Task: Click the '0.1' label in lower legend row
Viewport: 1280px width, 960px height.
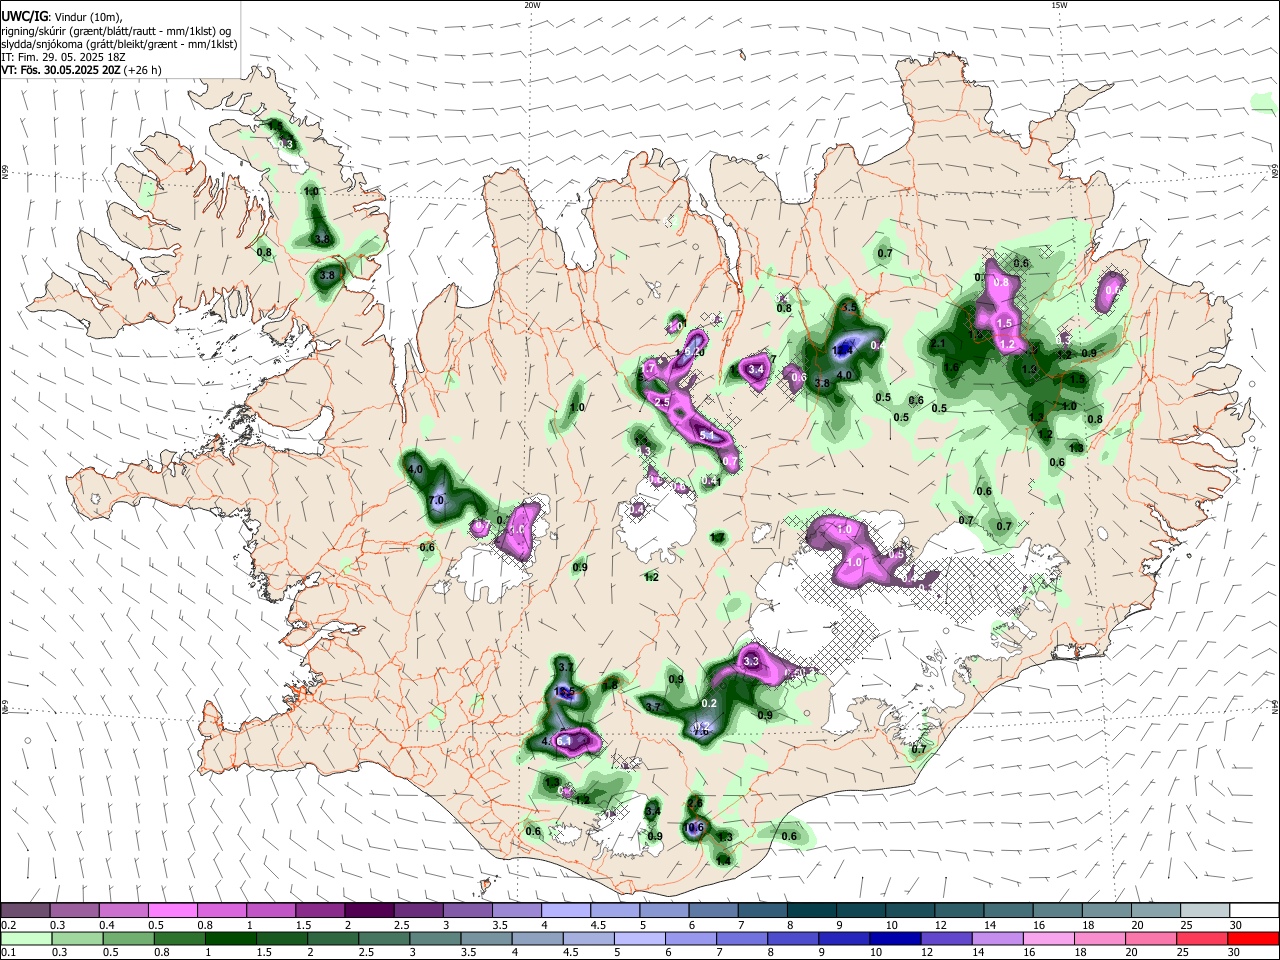Action: 7,952
